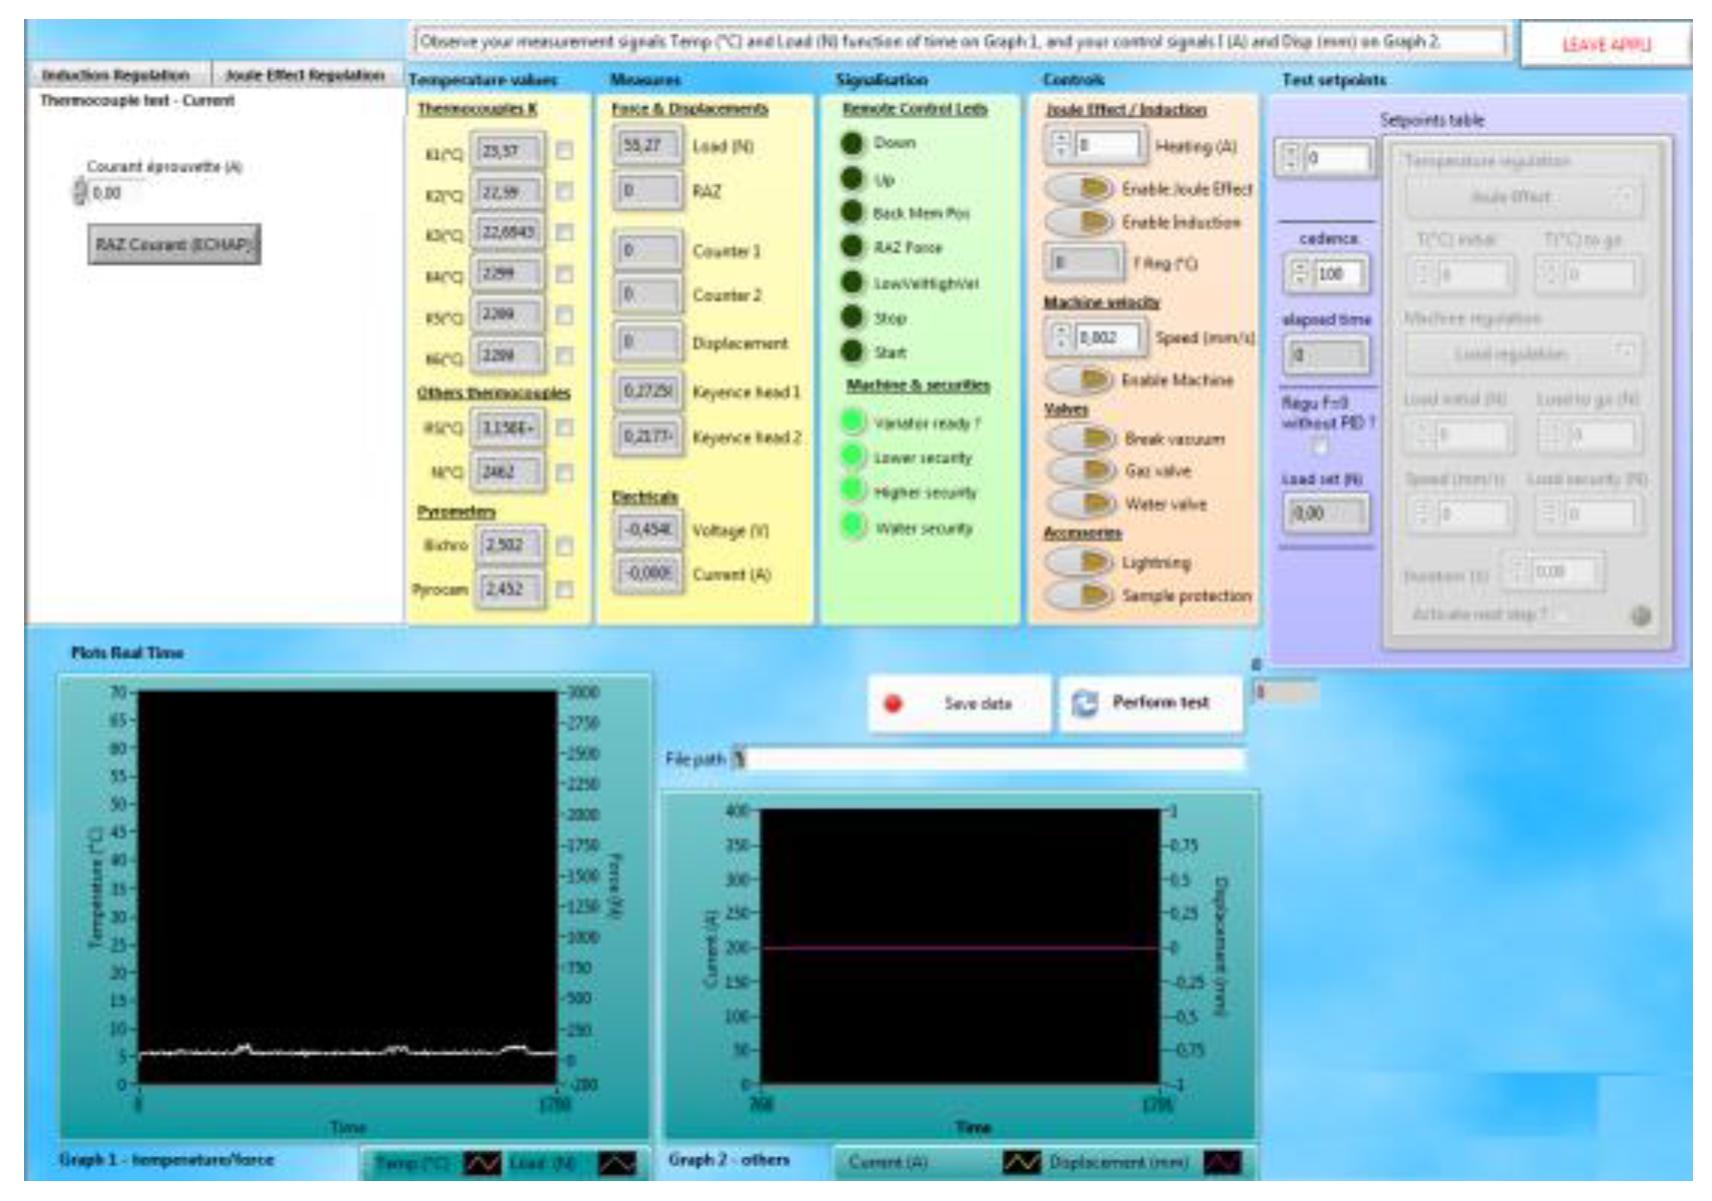Click the Variator ready green LED
Image resolution: width=1712 pixels, height=1201 pixels.
click(x=852, y=422)
